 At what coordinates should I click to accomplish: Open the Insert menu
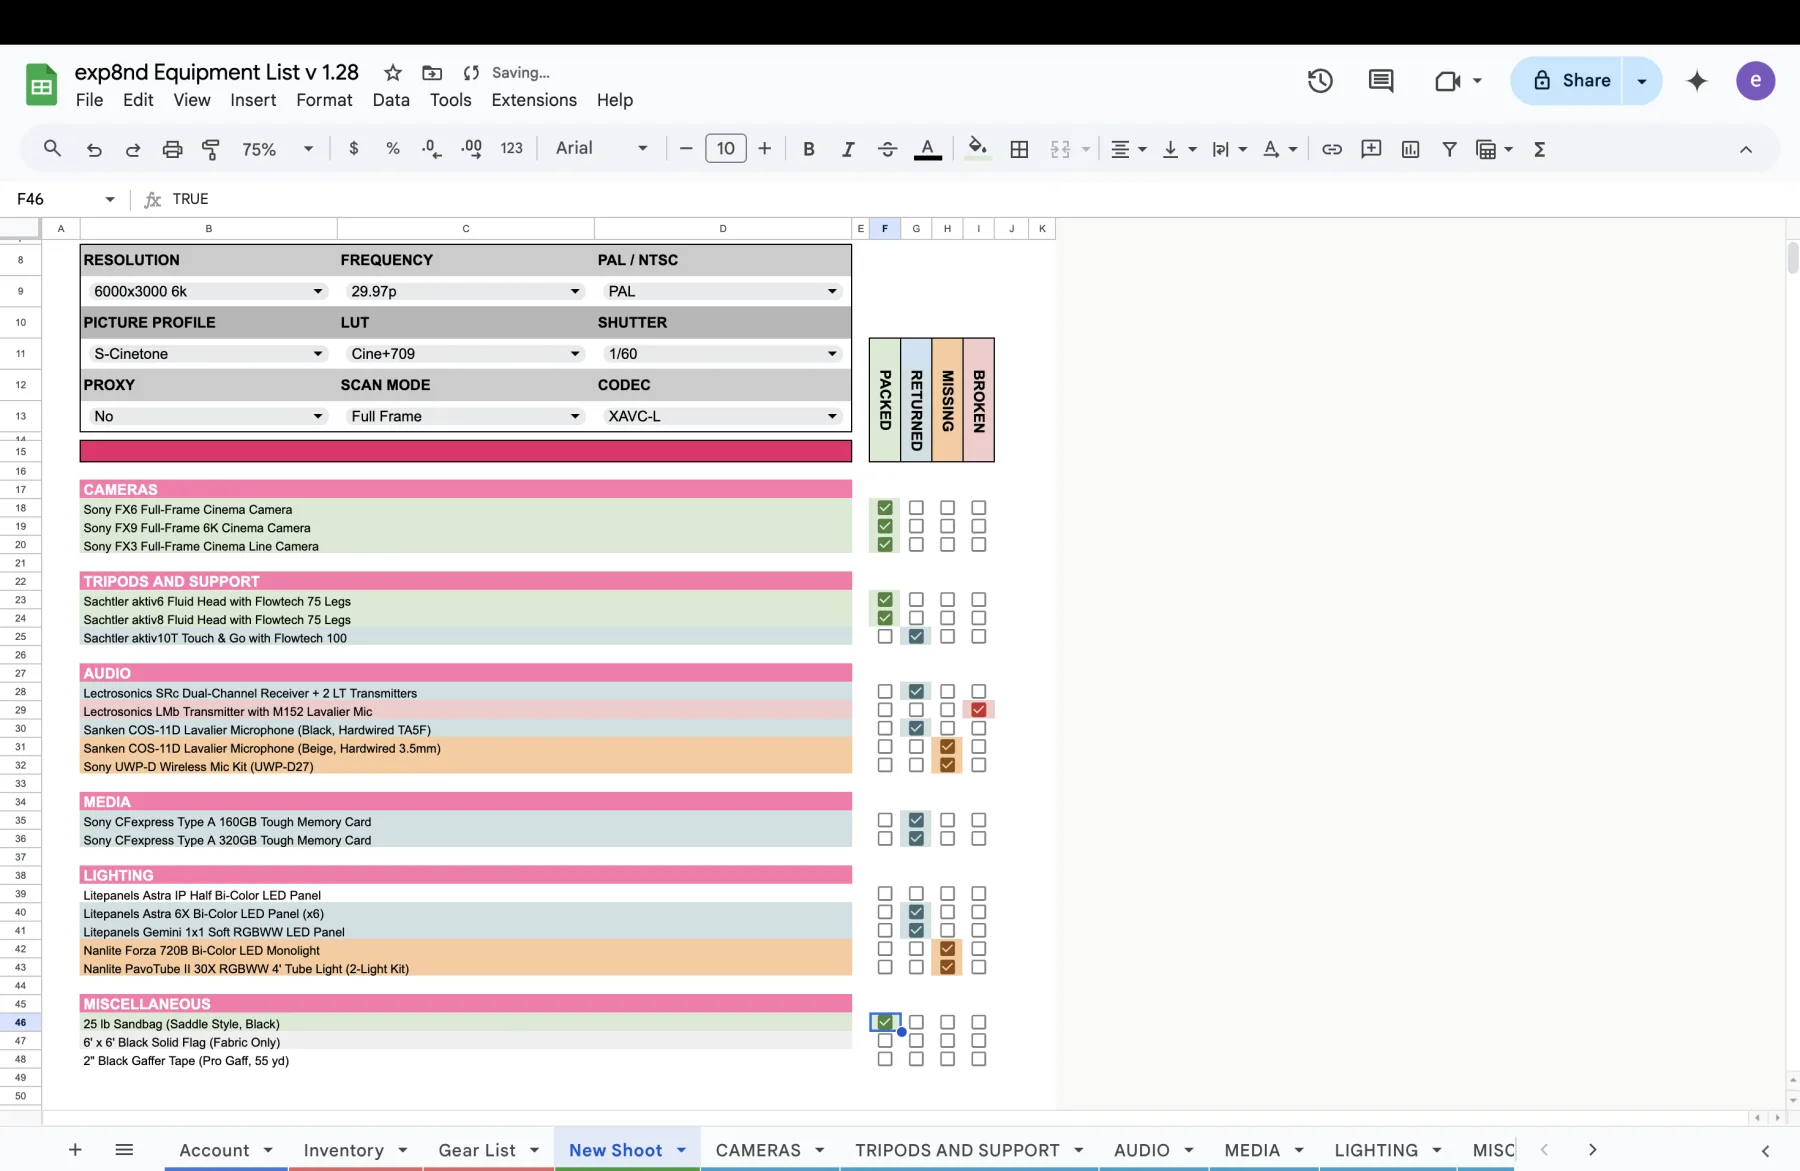click(253, 100)
